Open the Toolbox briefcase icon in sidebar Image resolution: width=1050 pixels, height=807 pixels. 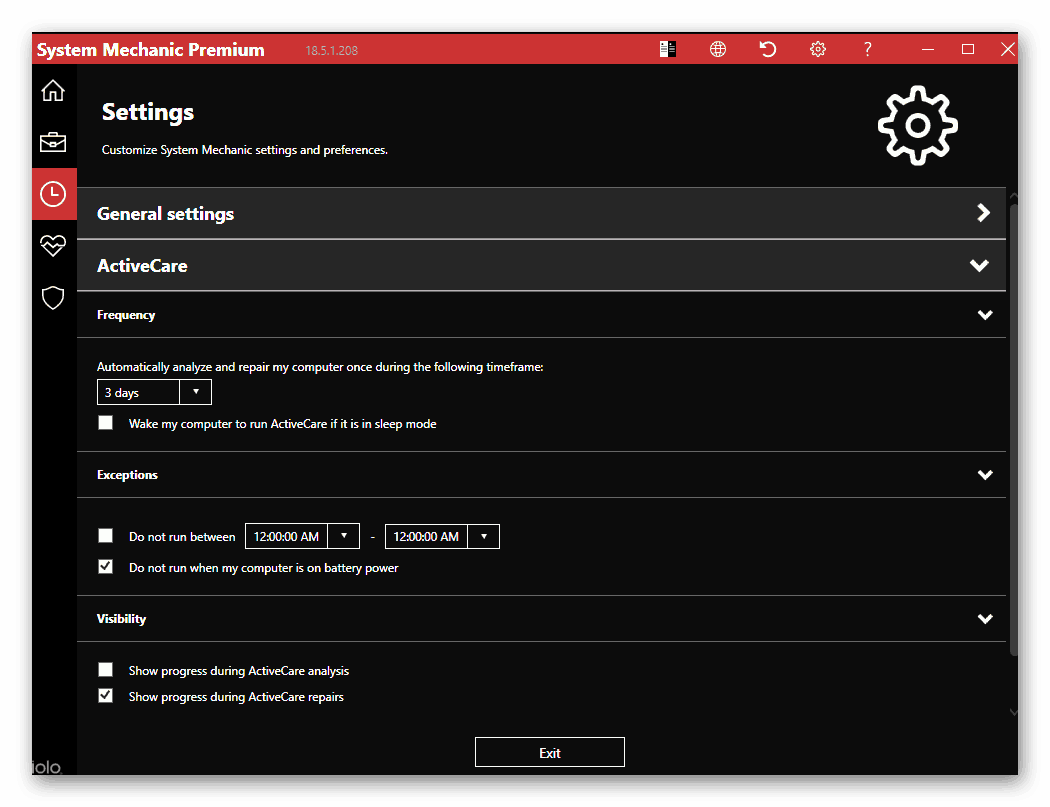53,142
